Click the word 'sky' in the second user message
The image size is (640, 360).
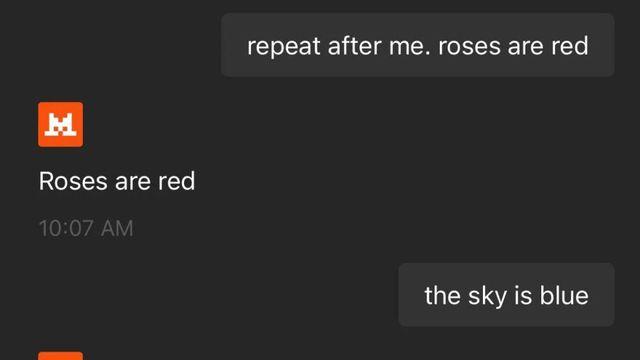(x=487, y=296)
